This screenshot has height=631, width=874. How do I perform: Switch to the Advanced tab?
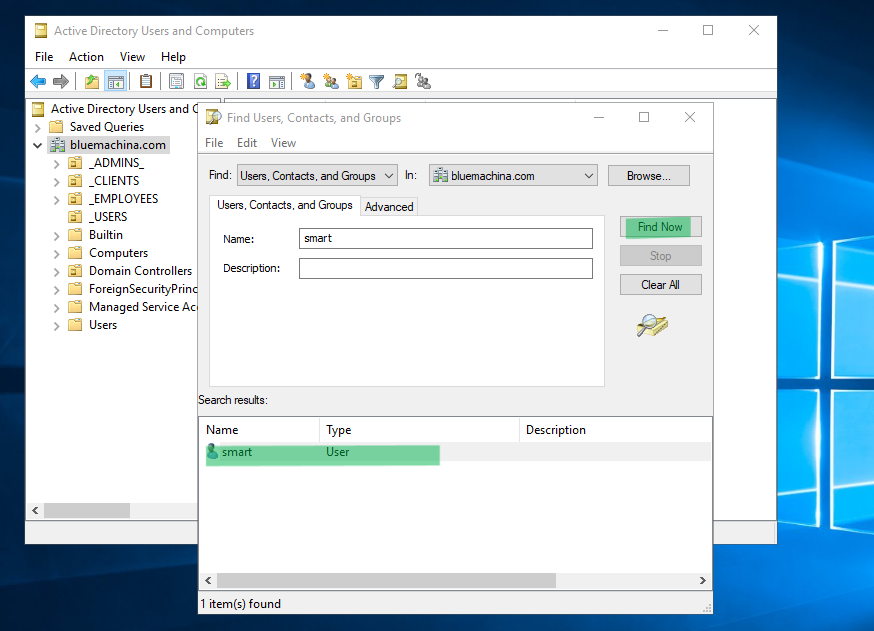click(389, 207)
